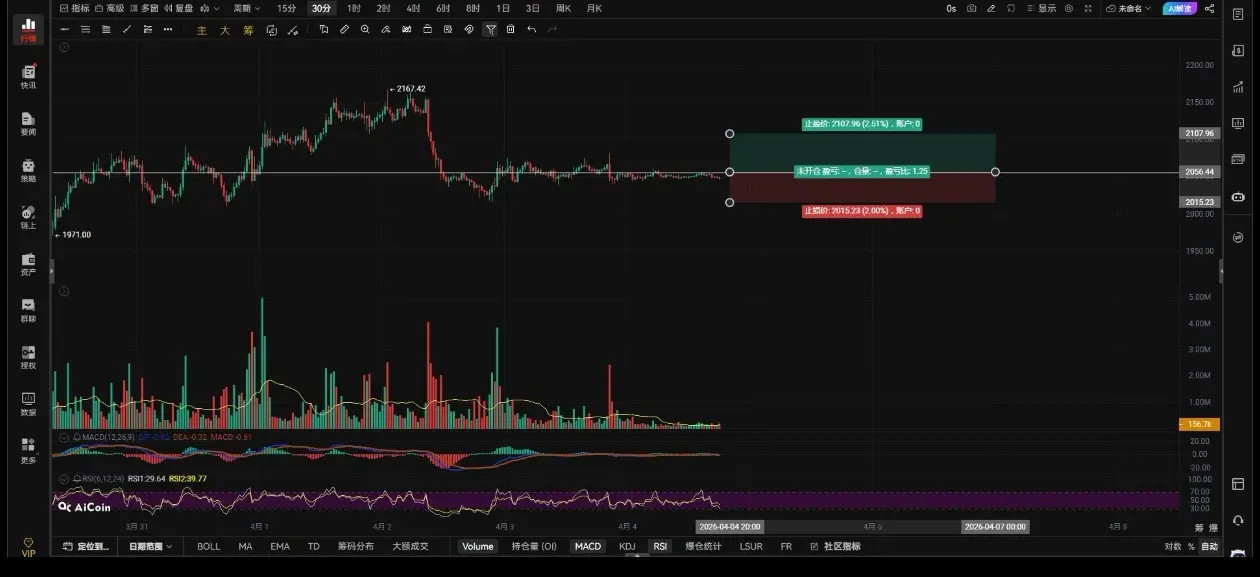The height and width of the screenshot is (577, 1260).
Task: Click the green take-profit label 2107.96
Action: click(x=861, y=124)
